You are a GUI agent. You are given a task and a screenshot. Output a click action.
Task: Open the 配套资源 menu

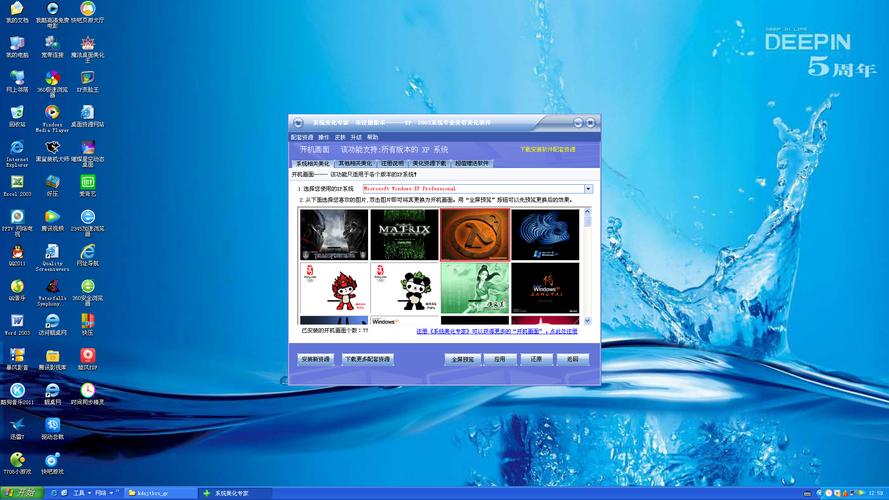click(302, 137)
